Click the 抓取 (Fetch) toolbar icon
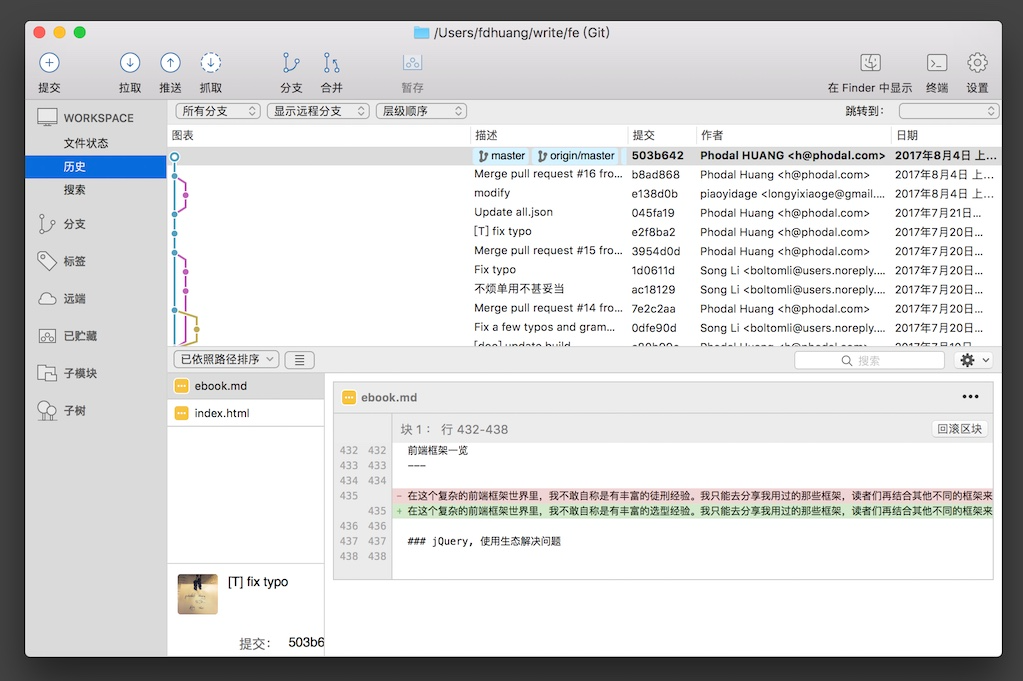Screen dimensions: 1023x681 [210, 63]
